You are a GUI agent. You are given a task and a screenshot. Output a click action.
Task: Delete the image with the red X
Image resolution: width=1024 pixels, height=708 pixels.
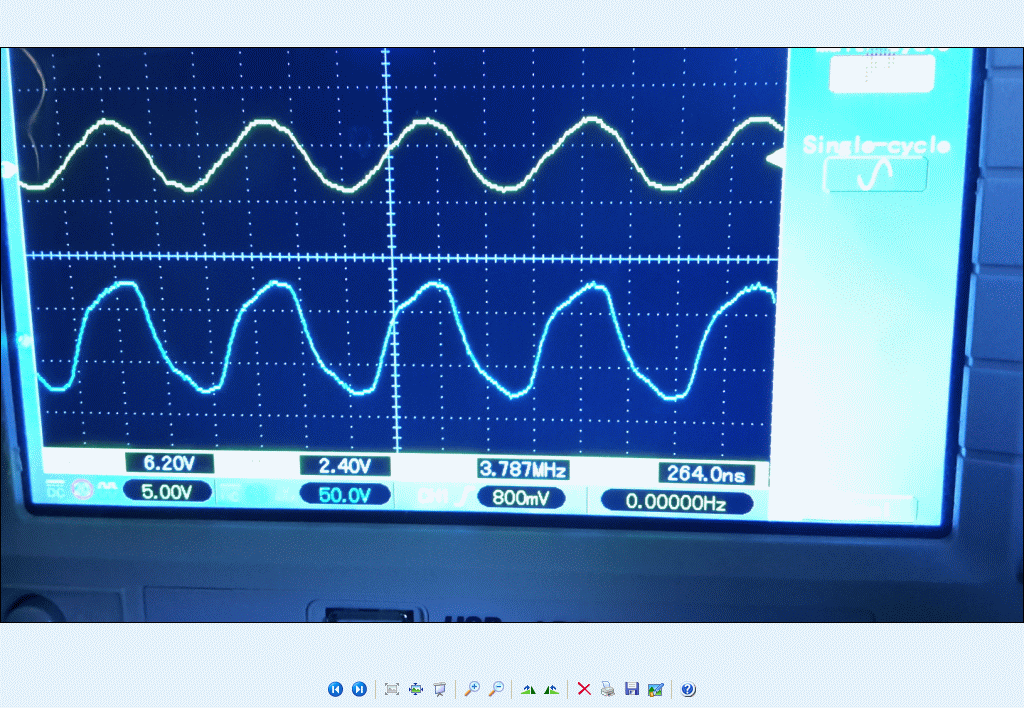point(584,689)
